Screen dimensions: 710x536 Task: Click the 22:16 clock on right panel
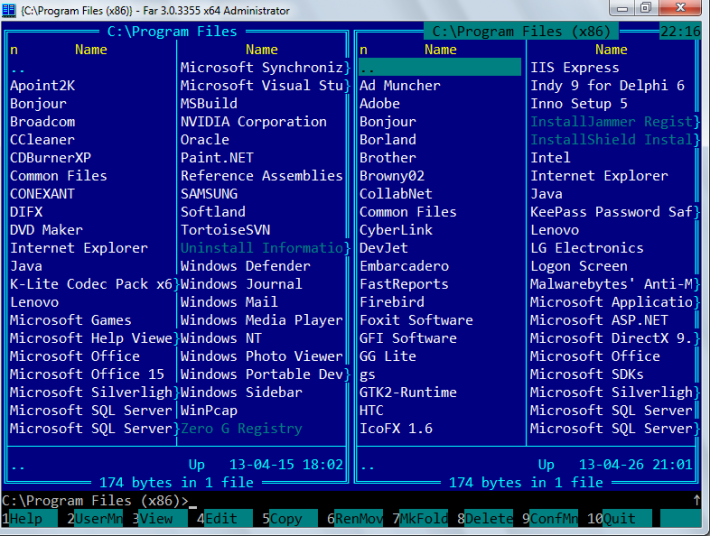tap(680, 31)
